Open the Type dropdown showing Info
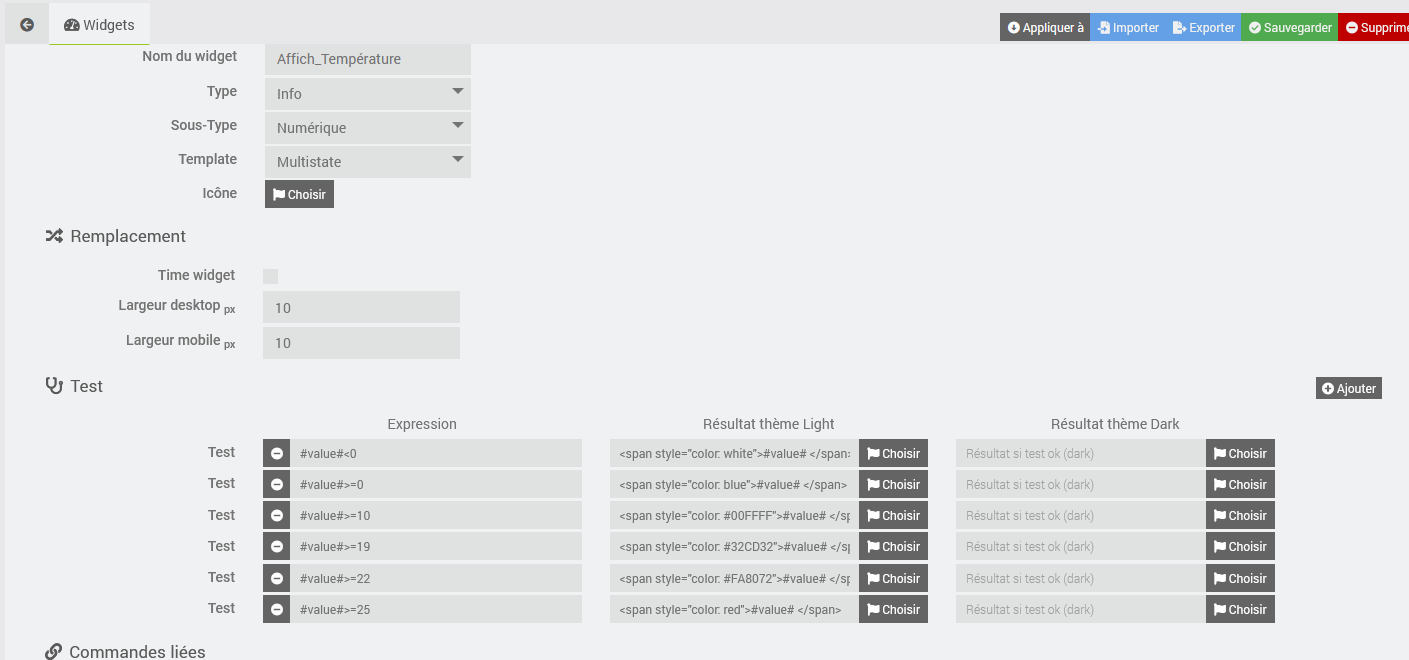The height and width of the screenshot is (660, 1409). (x=368, y=94)
